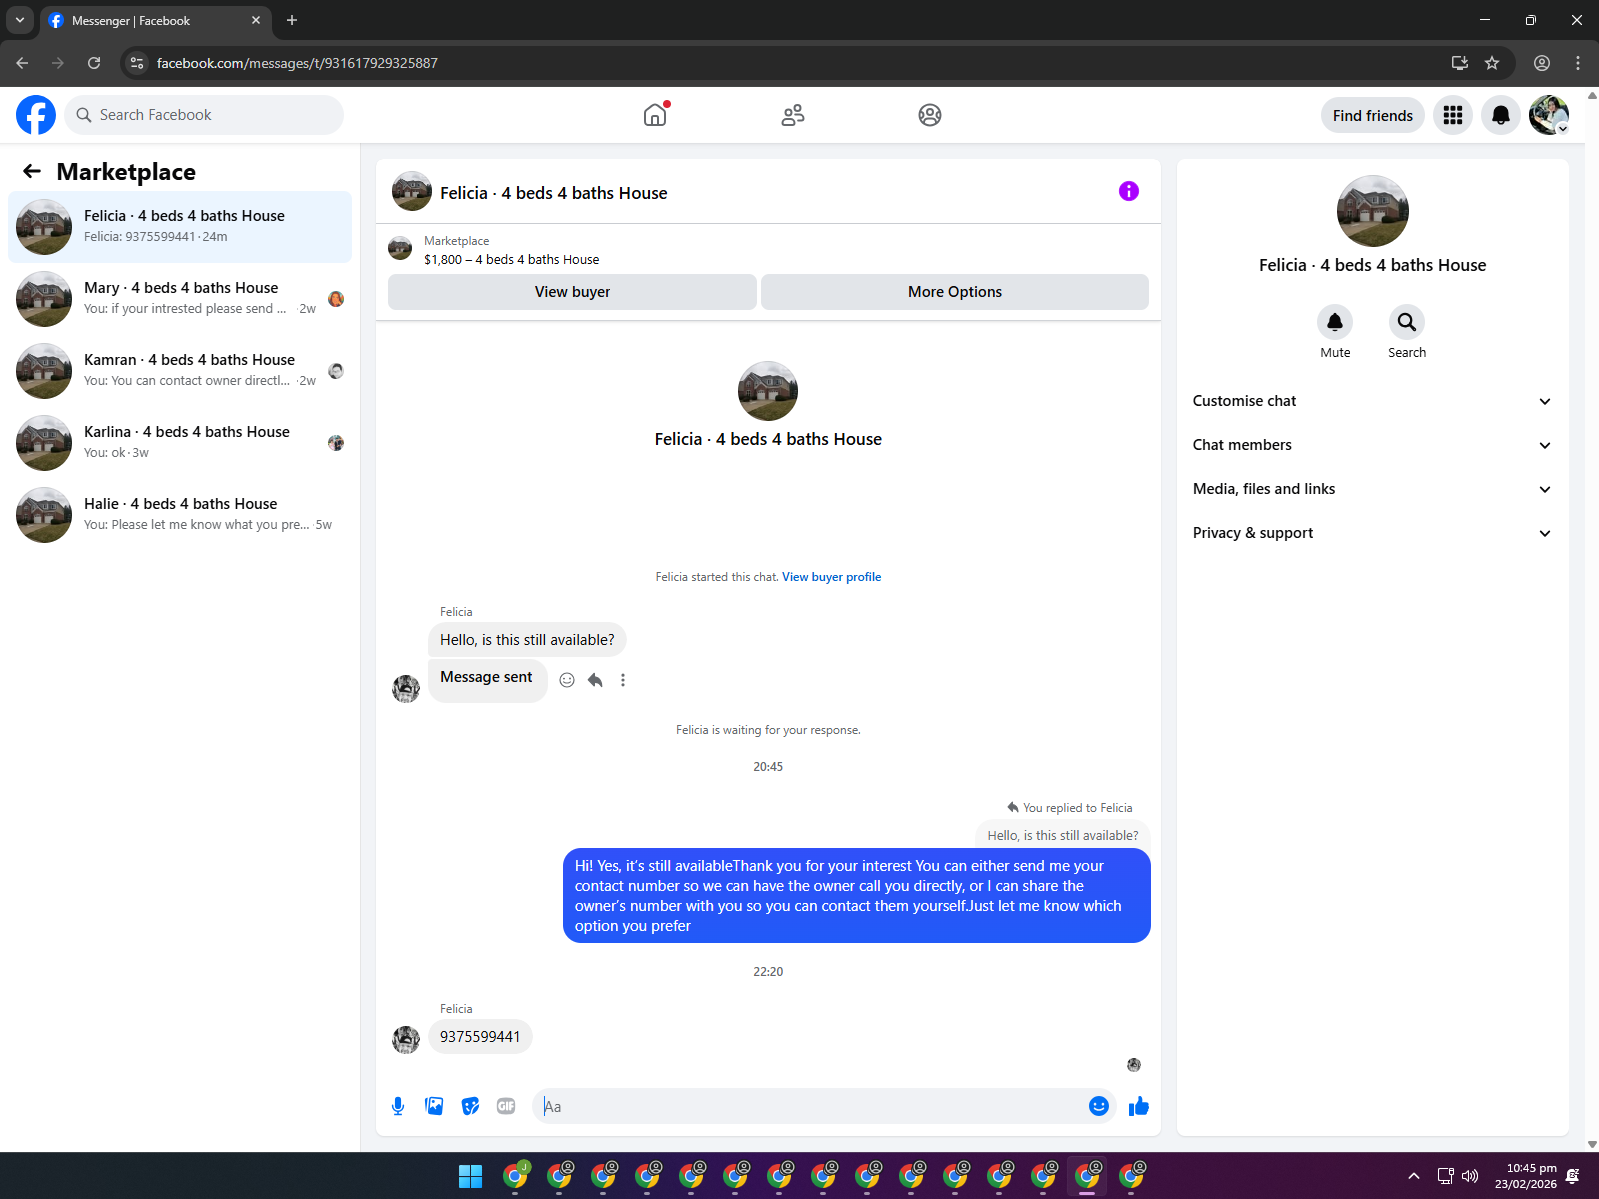The image size is (1599, 1199).
Task: Click the house thumbnail in right panel
Action: pyautogui.click(x=1372, y=211)
